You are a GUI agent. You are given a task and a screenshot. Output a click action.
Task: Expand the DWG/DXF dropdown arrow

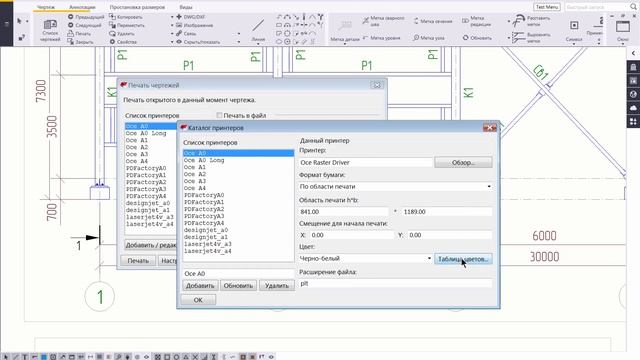coord(172,17)
